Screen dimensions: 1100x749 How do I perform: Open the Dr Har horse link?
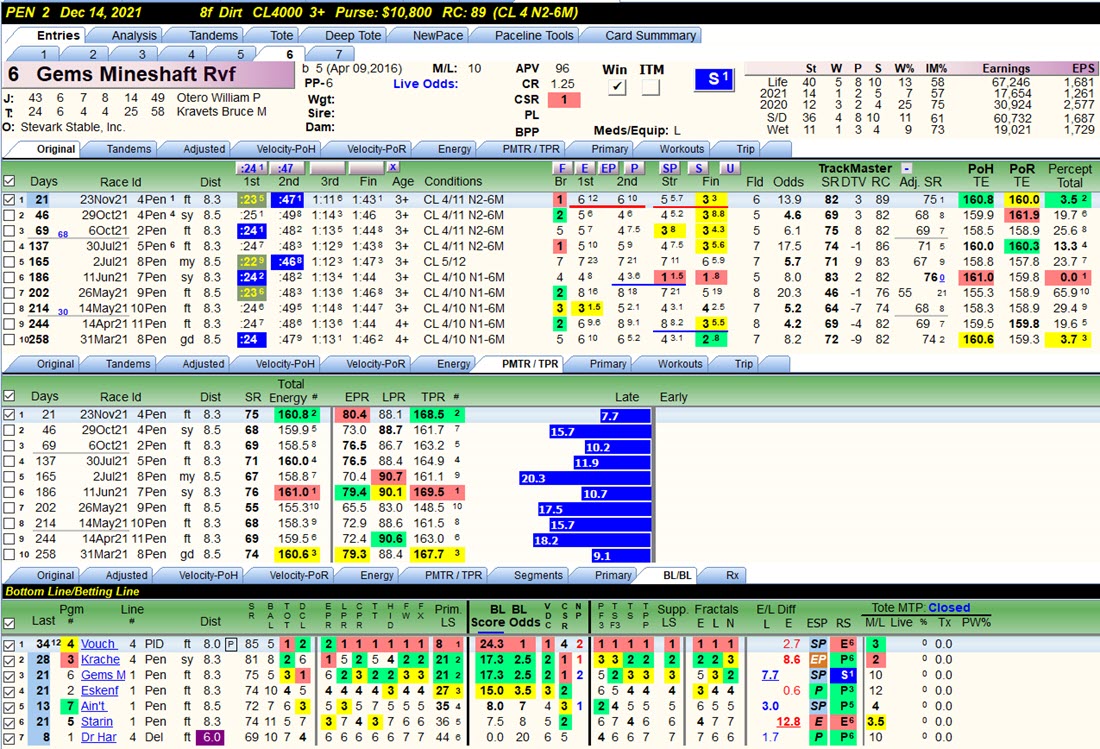click(99, 737)
